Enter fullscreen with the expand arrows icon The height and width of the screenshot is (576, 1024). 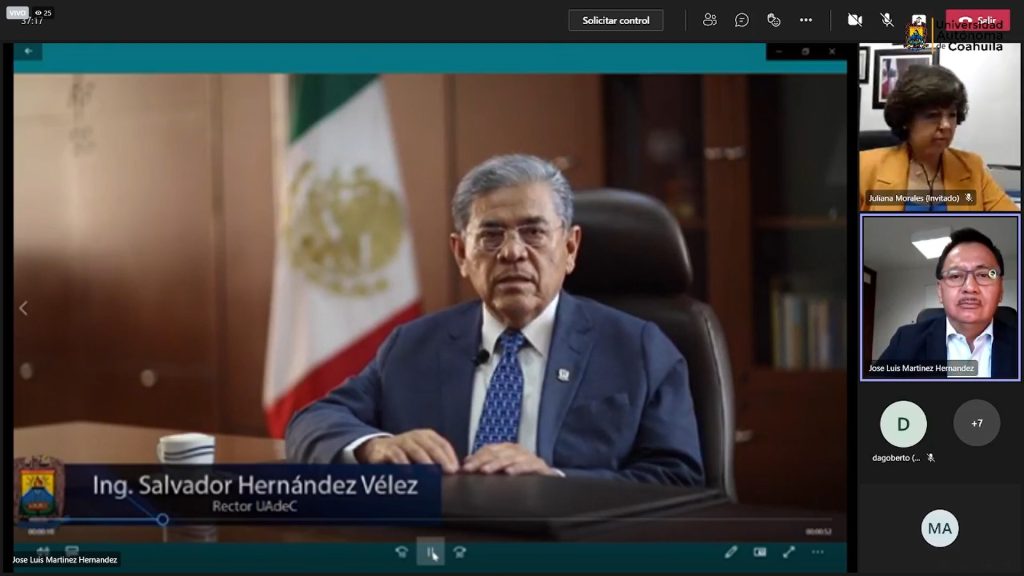[789, 551]
